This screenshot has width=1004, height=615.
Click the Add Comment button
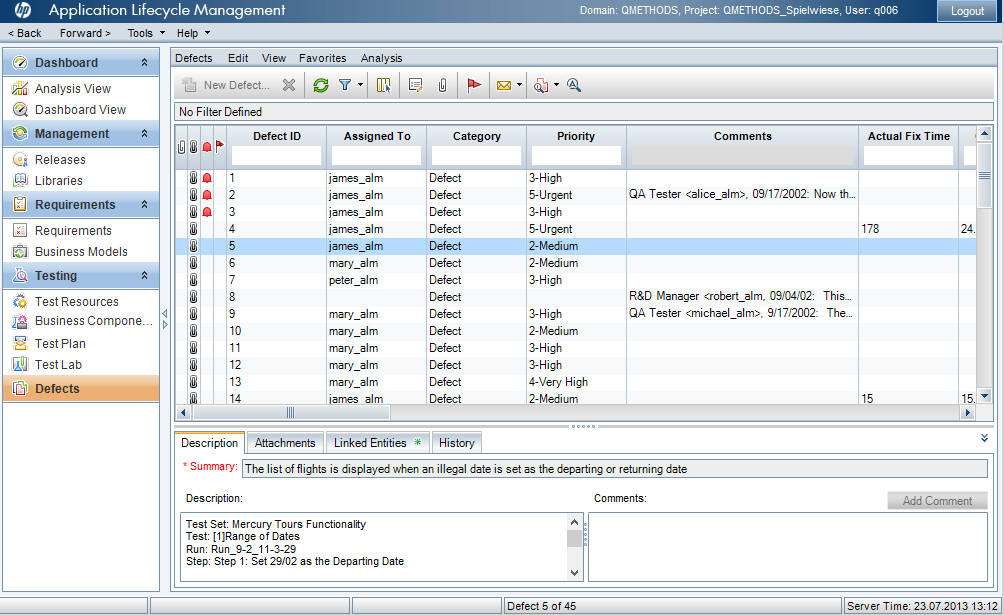point(936,500)
